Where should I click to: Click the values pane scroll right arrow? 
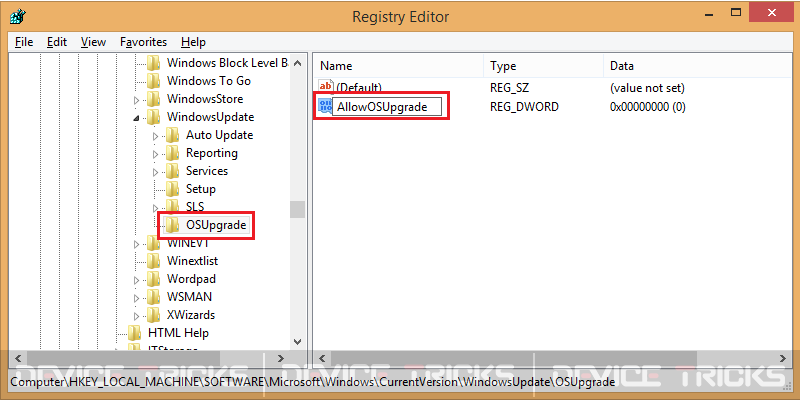[x=783, y=358]
